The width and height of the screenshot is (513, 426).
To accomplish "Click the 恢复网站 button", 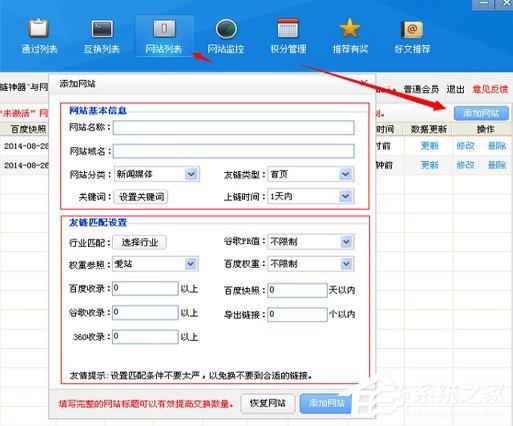I will pyautogui.click(x=268, y=404).
